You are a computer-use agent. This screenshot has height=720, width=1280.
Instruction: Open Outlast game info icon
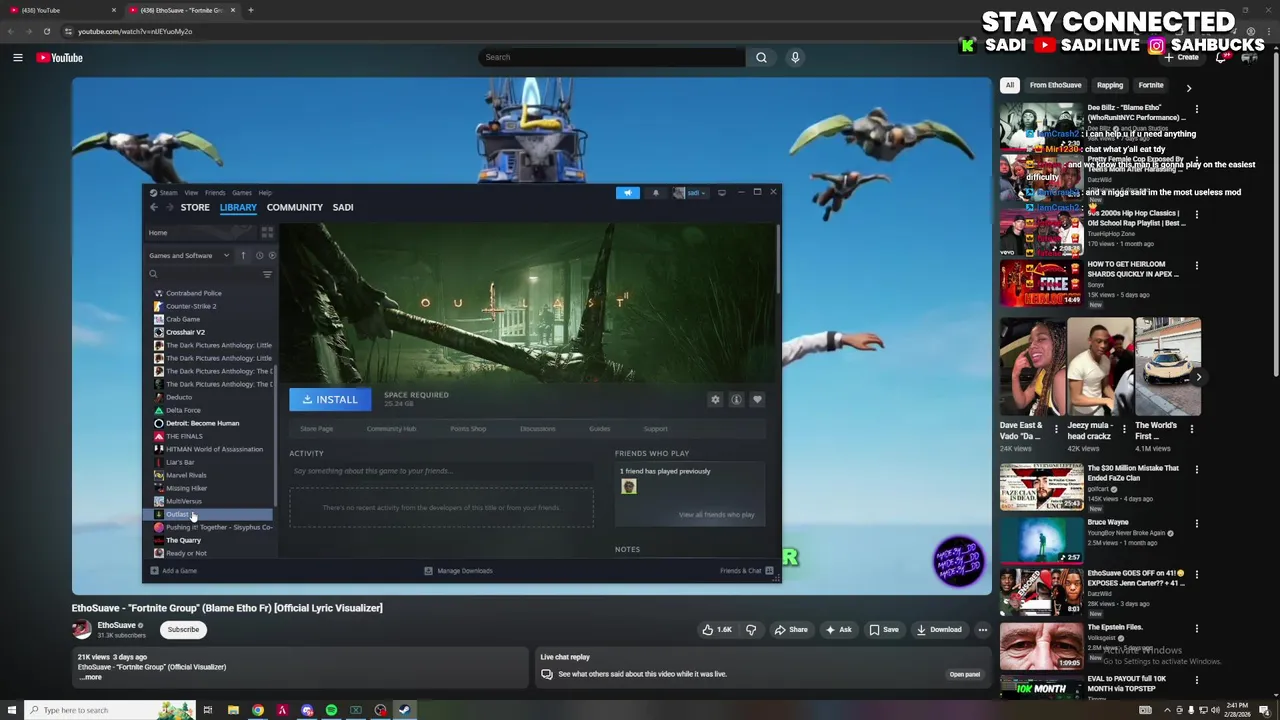coord(736,400)
